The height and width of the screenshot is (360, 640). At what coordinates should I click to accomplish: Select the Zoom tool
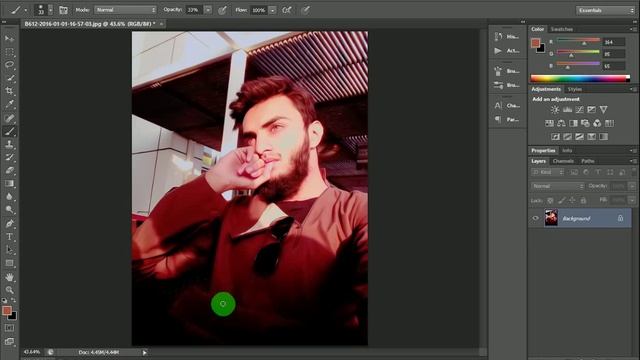click(x=9, y=290)
